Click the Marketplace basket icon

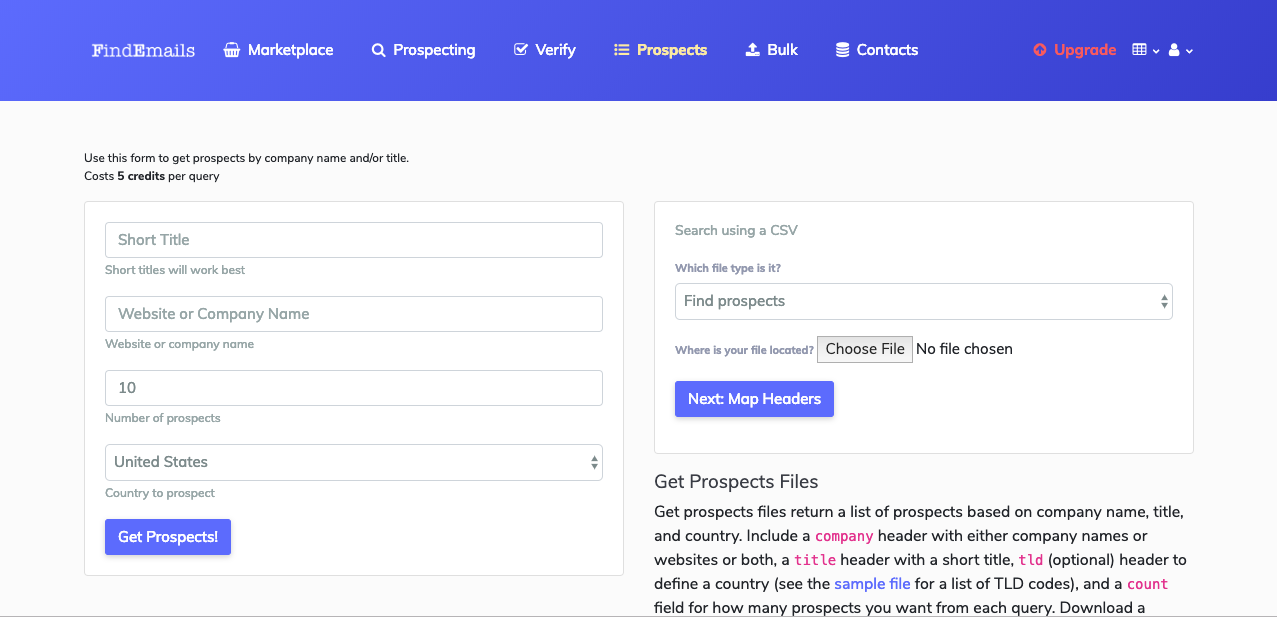(x=232, y=50)
